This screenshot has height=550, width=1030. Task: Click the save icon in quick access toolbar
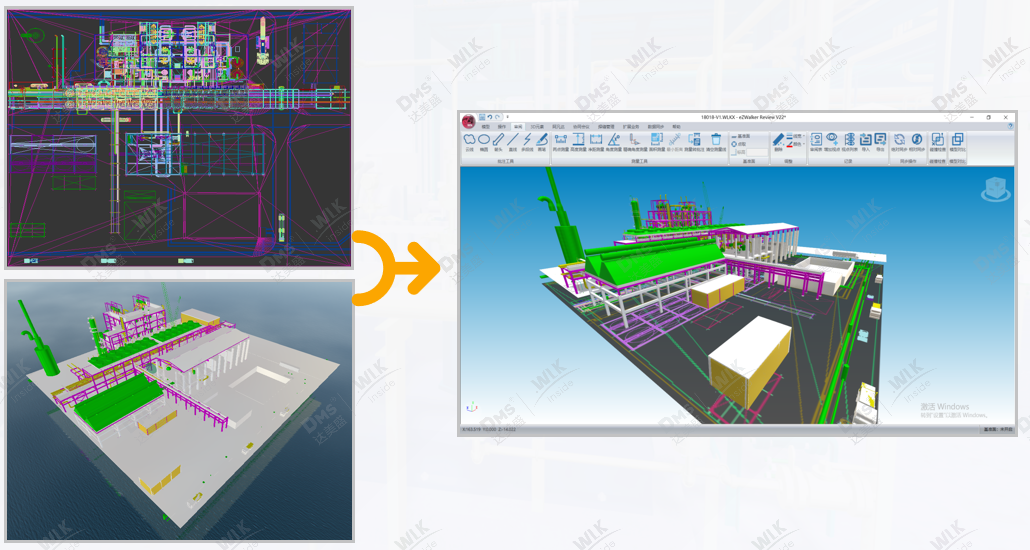tap(482, 117)
